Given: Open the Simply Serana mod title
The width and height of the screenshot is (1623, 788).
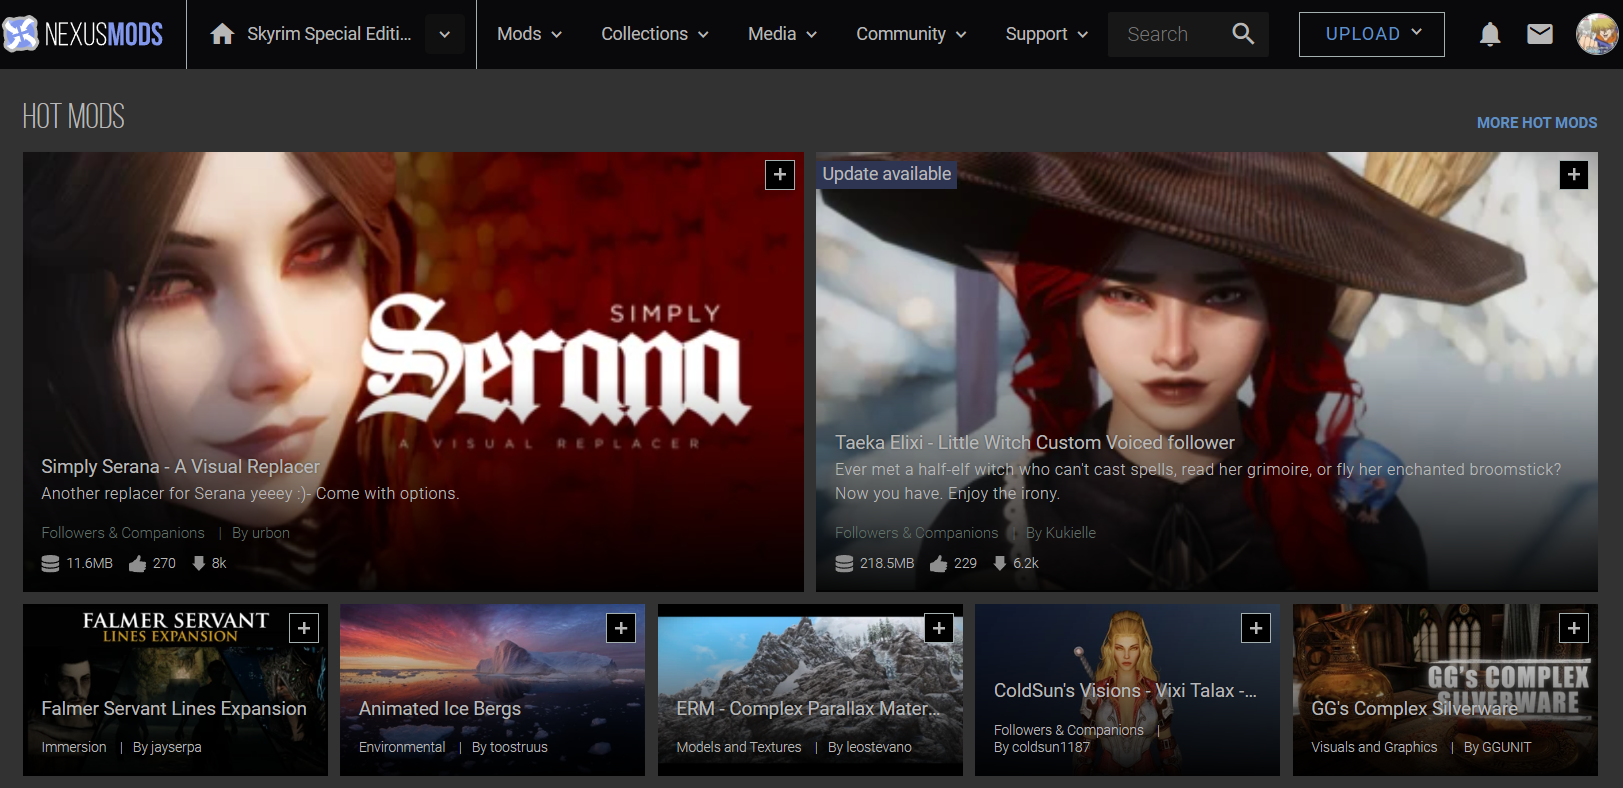Looking at the screenshot, I should click(x=181, y=467).
